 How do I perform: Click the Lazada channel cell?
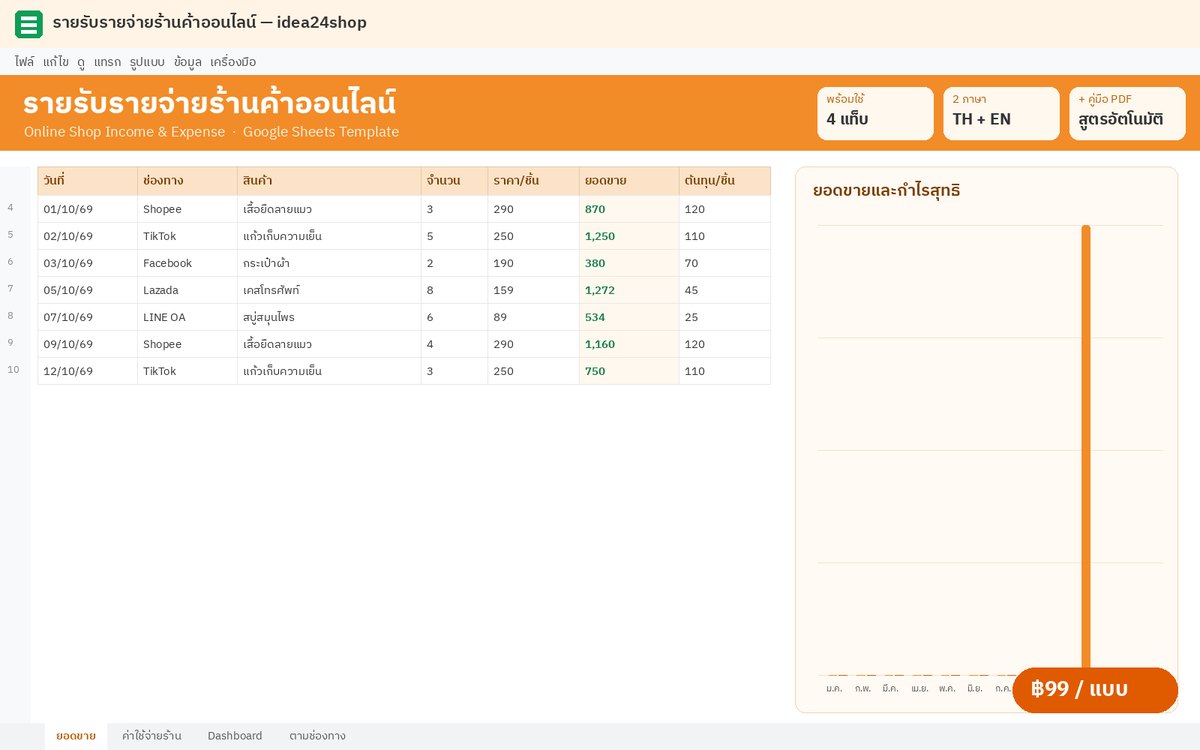tap(187, 290)
